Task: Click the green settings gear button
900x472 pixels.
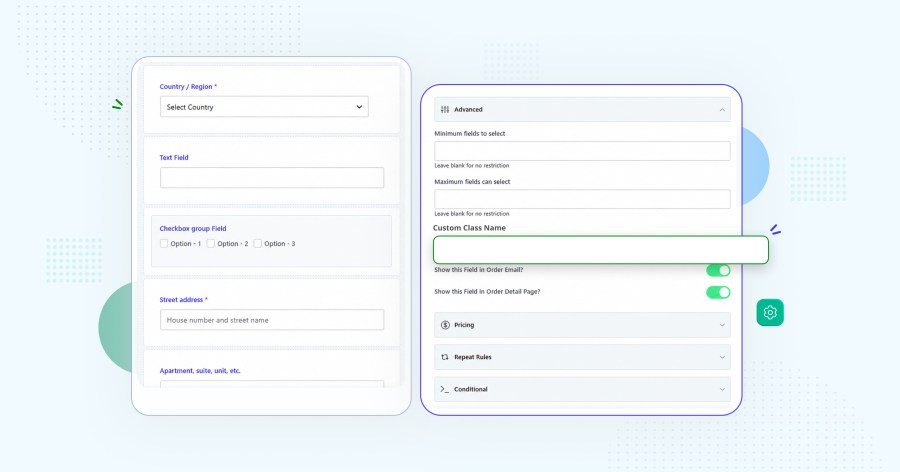Action: [x=770, y=312]
